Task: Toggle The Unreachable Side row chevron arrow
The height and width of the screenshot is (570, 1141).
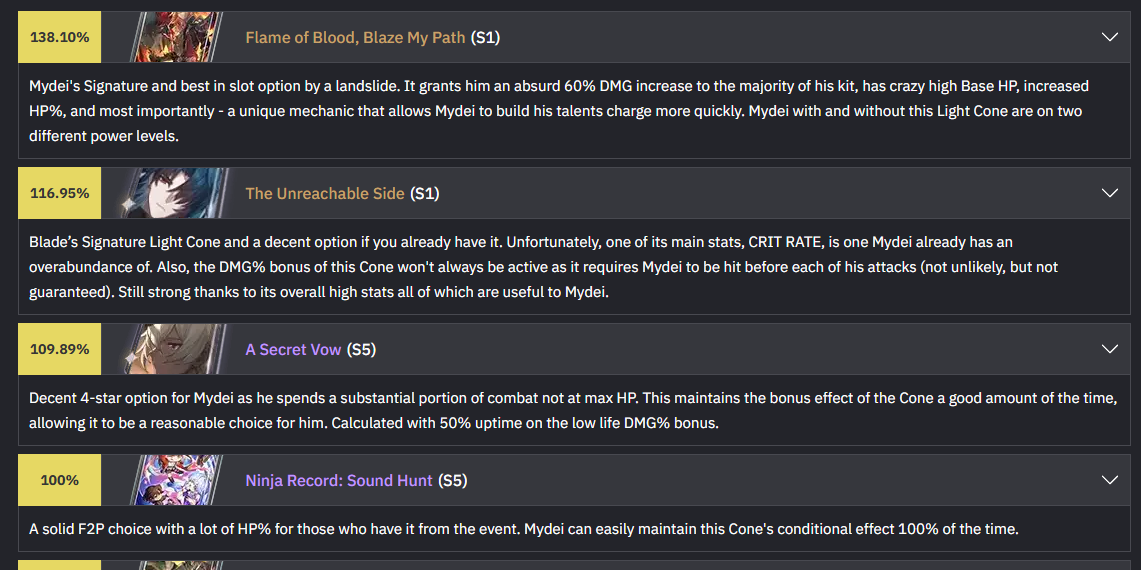Action: coord(1110,193)
